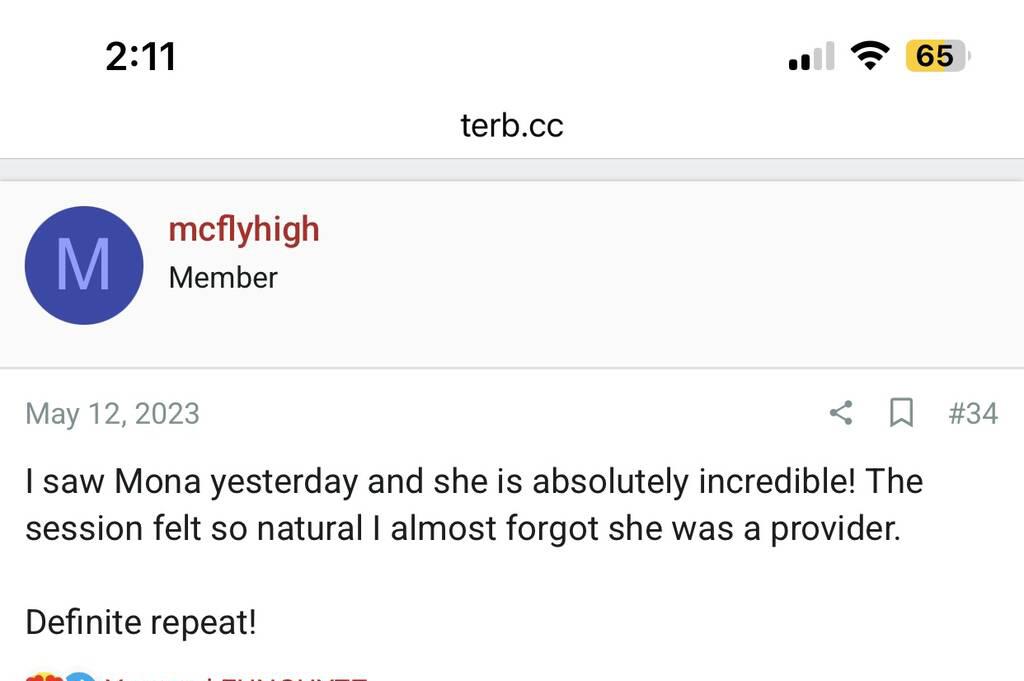Bookmark this post with the bookmark icon
Image resolution: width=1024 pixels, height=681 pixels.
[x=901, y=412]
